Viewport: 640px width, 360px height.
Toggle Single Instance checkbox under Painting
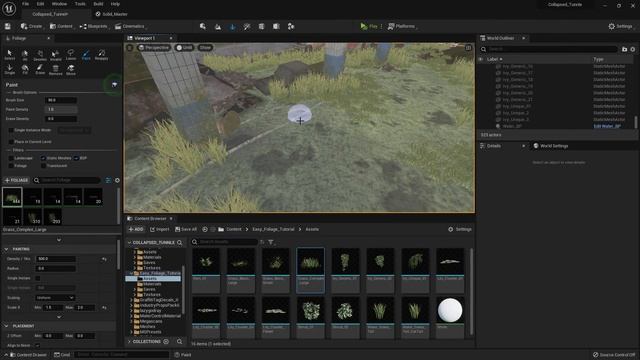(x=38, y=278)
